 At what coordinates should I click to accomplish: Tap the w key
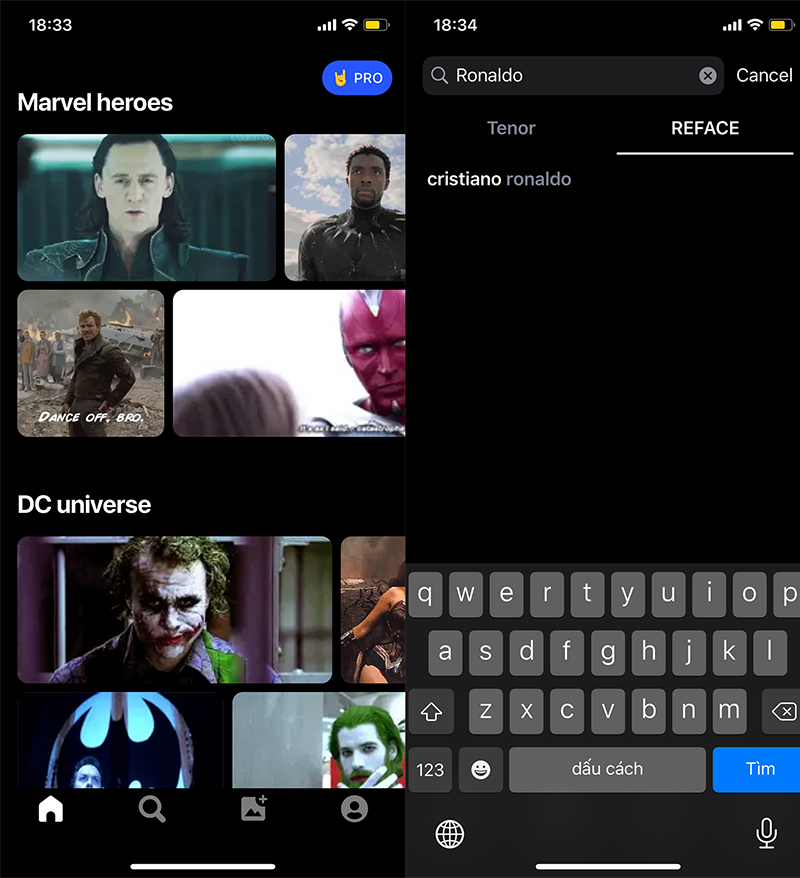point(466,594)
